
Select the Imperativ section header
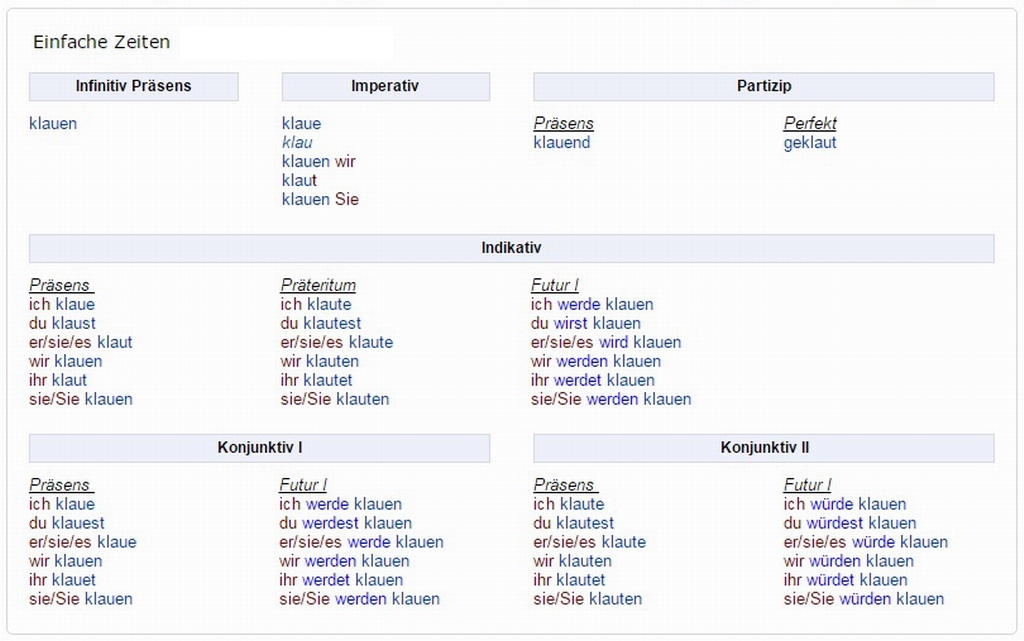point(385,86)
